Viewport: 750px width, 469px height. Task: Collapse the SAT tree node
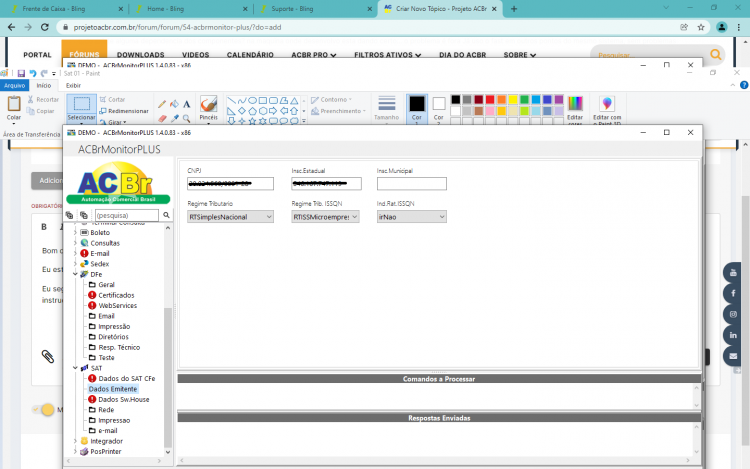(75, 368)
